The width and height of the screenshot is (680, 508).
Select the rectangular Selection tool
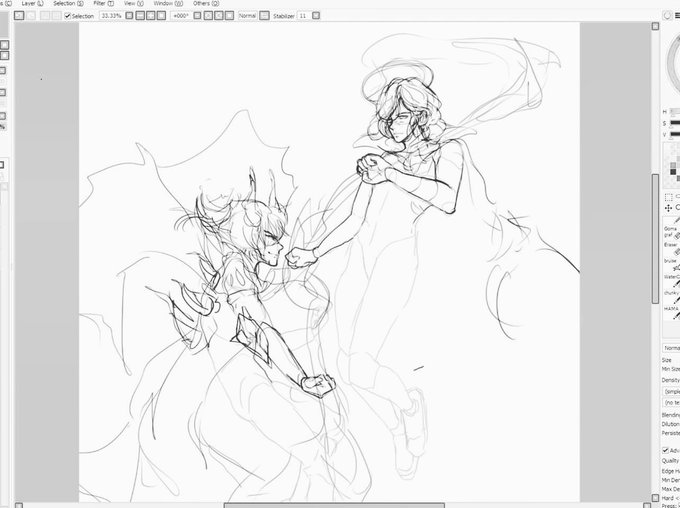pyautogui.click(x=669, y=197)
